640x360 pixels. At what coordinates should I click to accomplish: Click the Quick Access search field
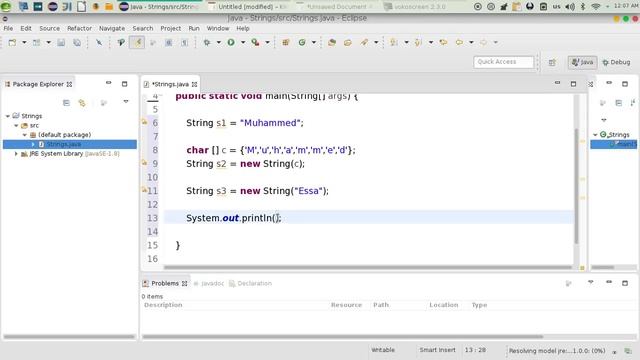504,62
